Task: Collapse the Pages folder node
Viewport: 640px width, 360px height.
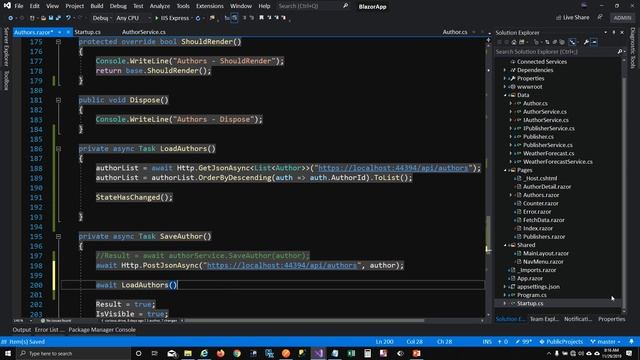Action: pyautogui.click(x=505, y=170)
